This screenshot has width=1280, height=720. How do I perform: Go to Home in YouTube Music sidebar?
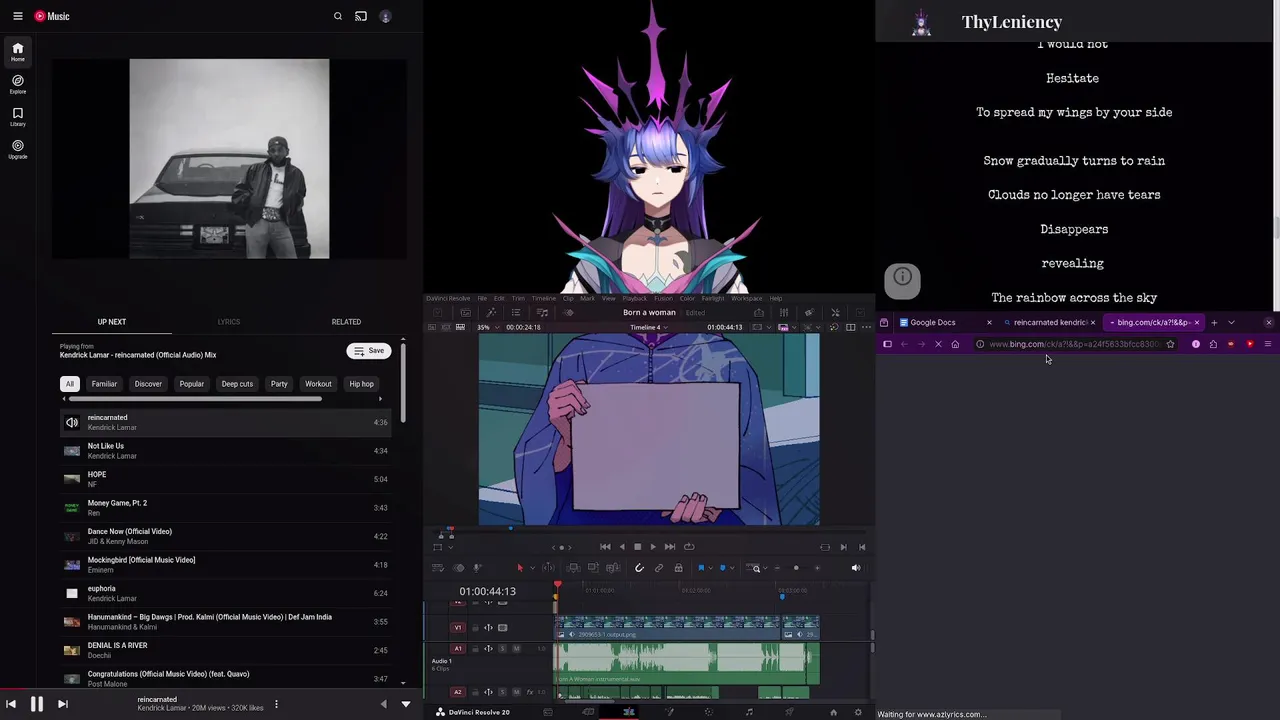[18, 51]
